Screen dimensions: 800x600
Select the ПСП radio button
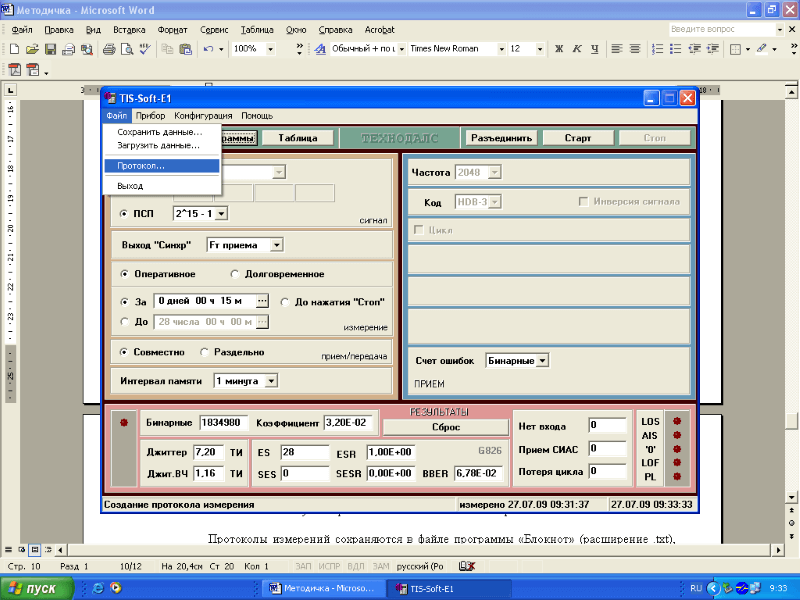tap(123, 214)
